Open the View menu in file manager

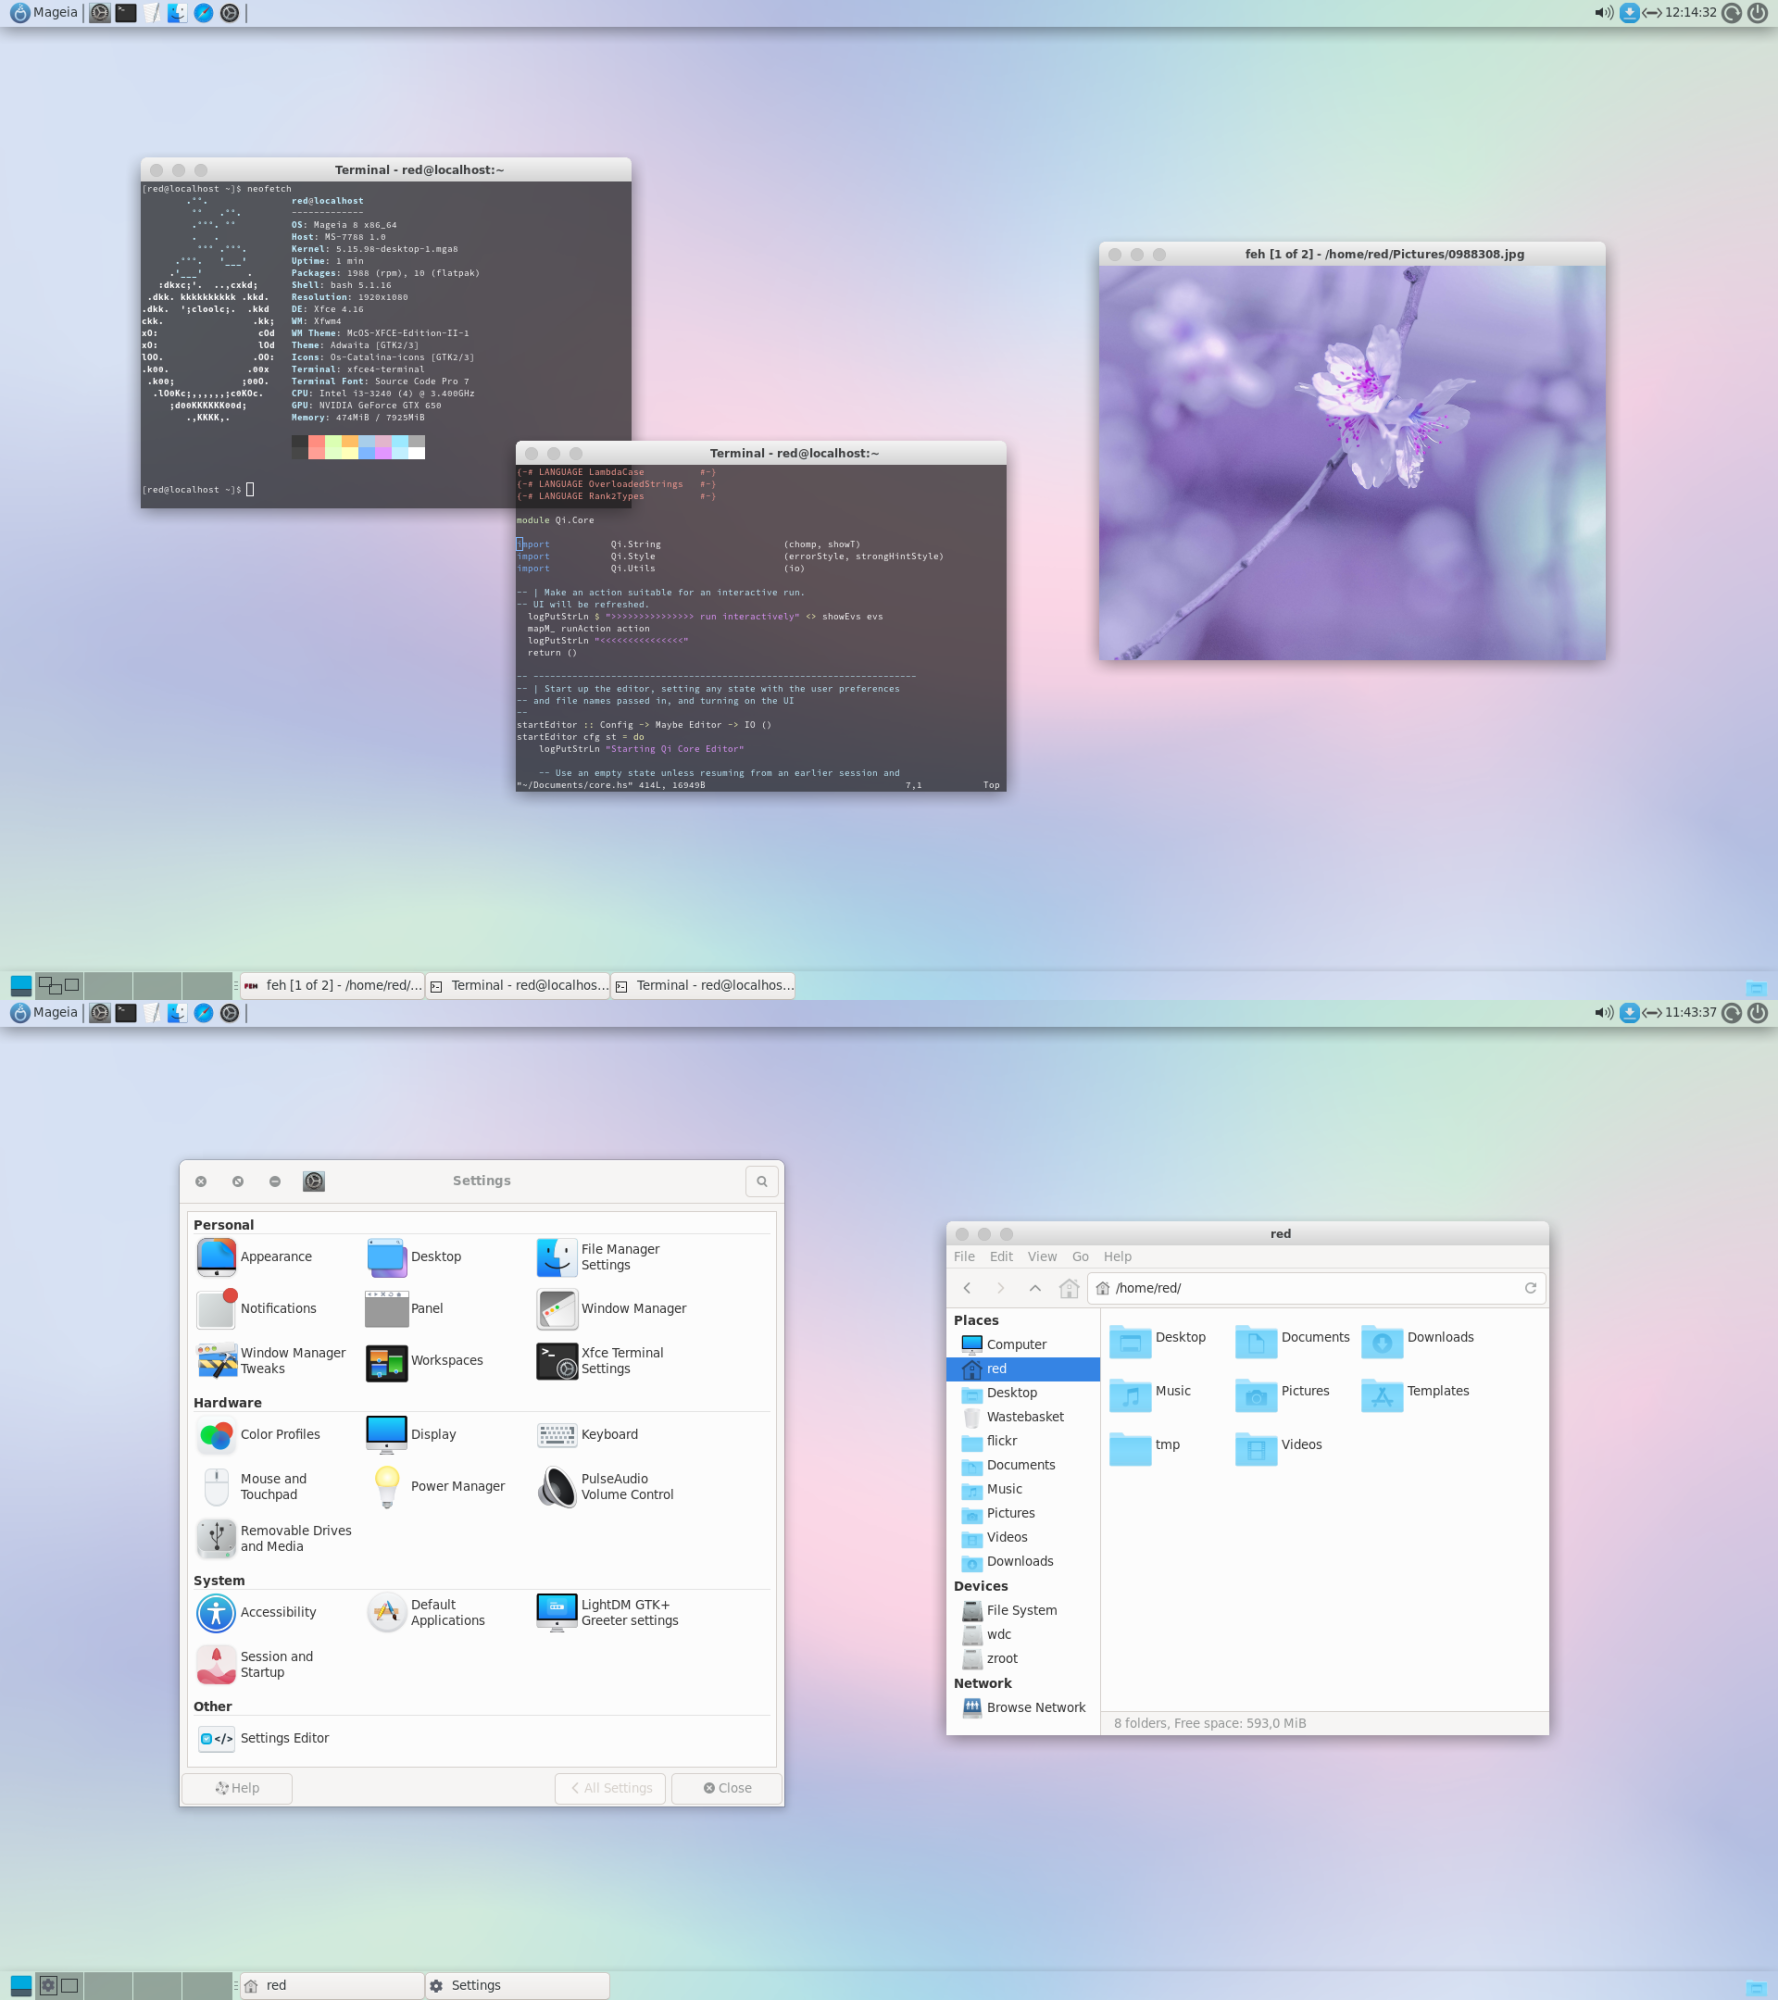click(1042, 1257)
